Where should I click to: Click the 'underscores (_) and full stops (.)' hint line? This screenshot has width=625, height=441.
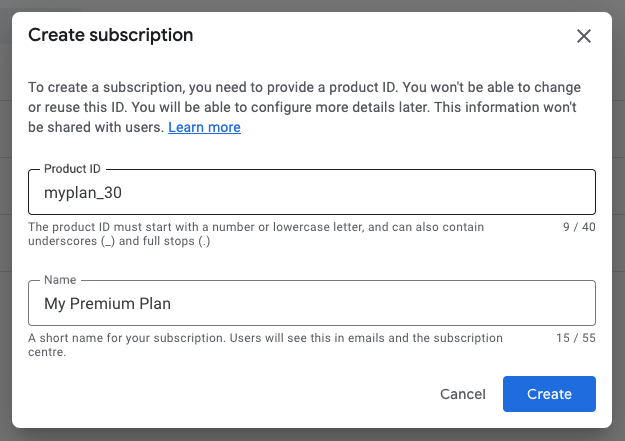coord(119,241)
